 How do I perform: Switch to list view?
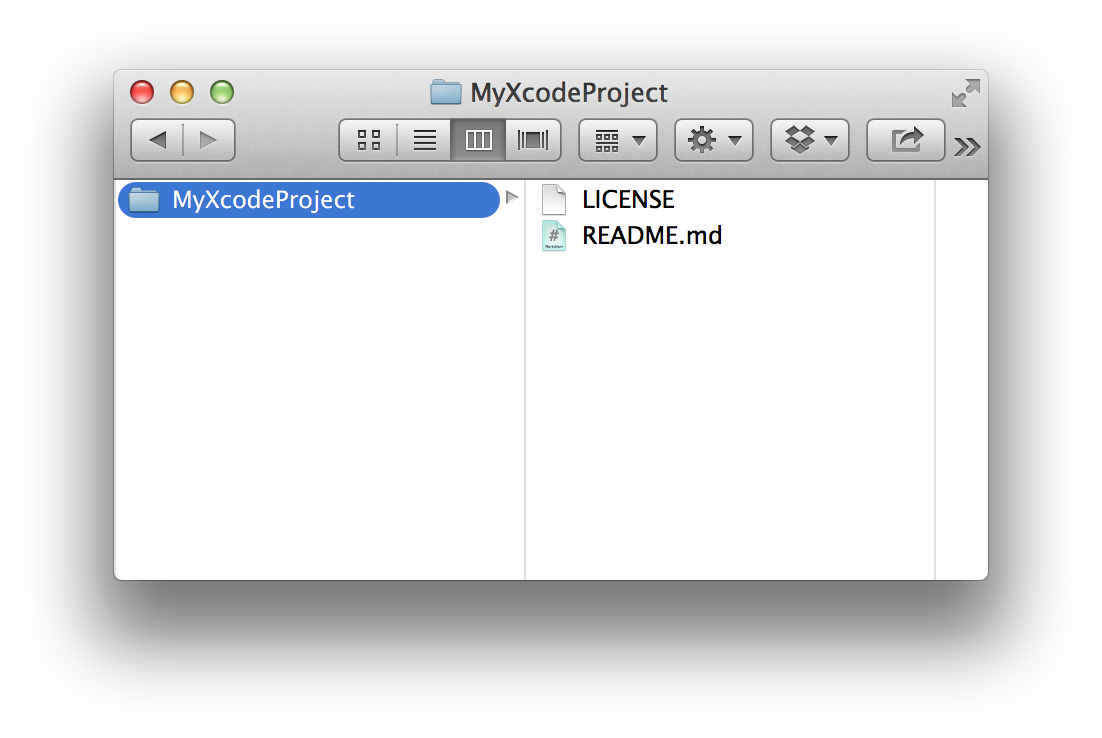tap(424, 140)
